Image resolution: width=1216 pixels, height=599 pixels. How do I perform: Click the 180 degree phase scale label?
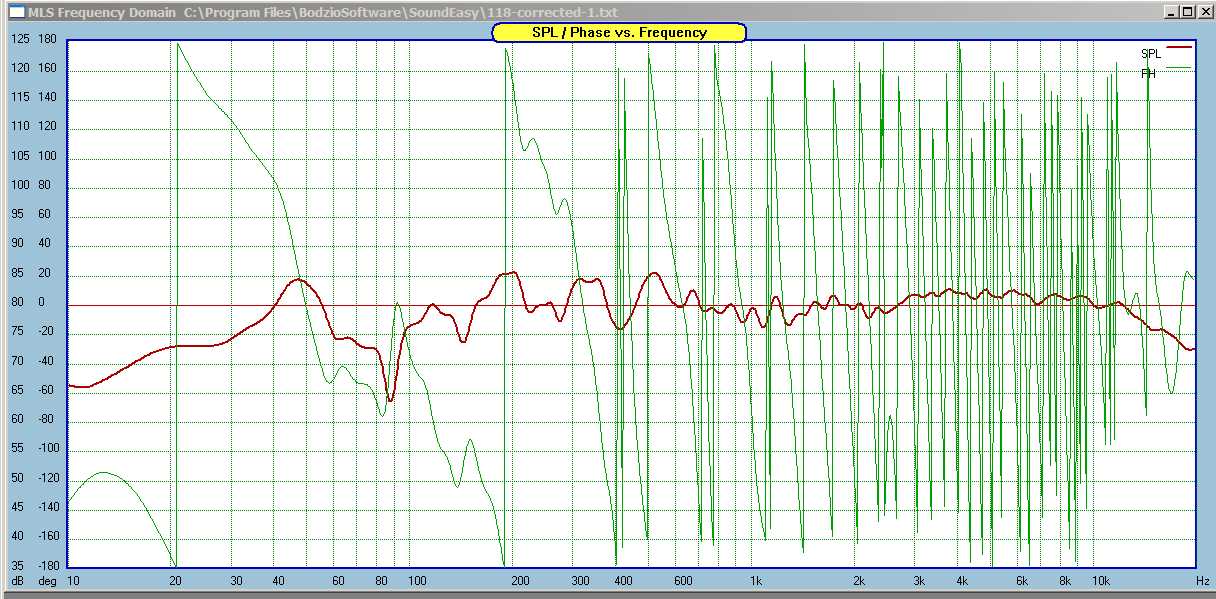coord(47,39)
